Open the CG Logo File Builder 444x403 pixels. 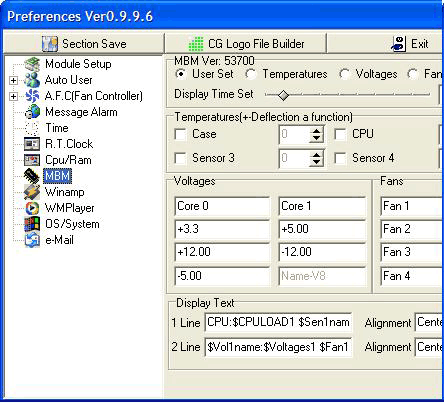click(x=246, y=44)
